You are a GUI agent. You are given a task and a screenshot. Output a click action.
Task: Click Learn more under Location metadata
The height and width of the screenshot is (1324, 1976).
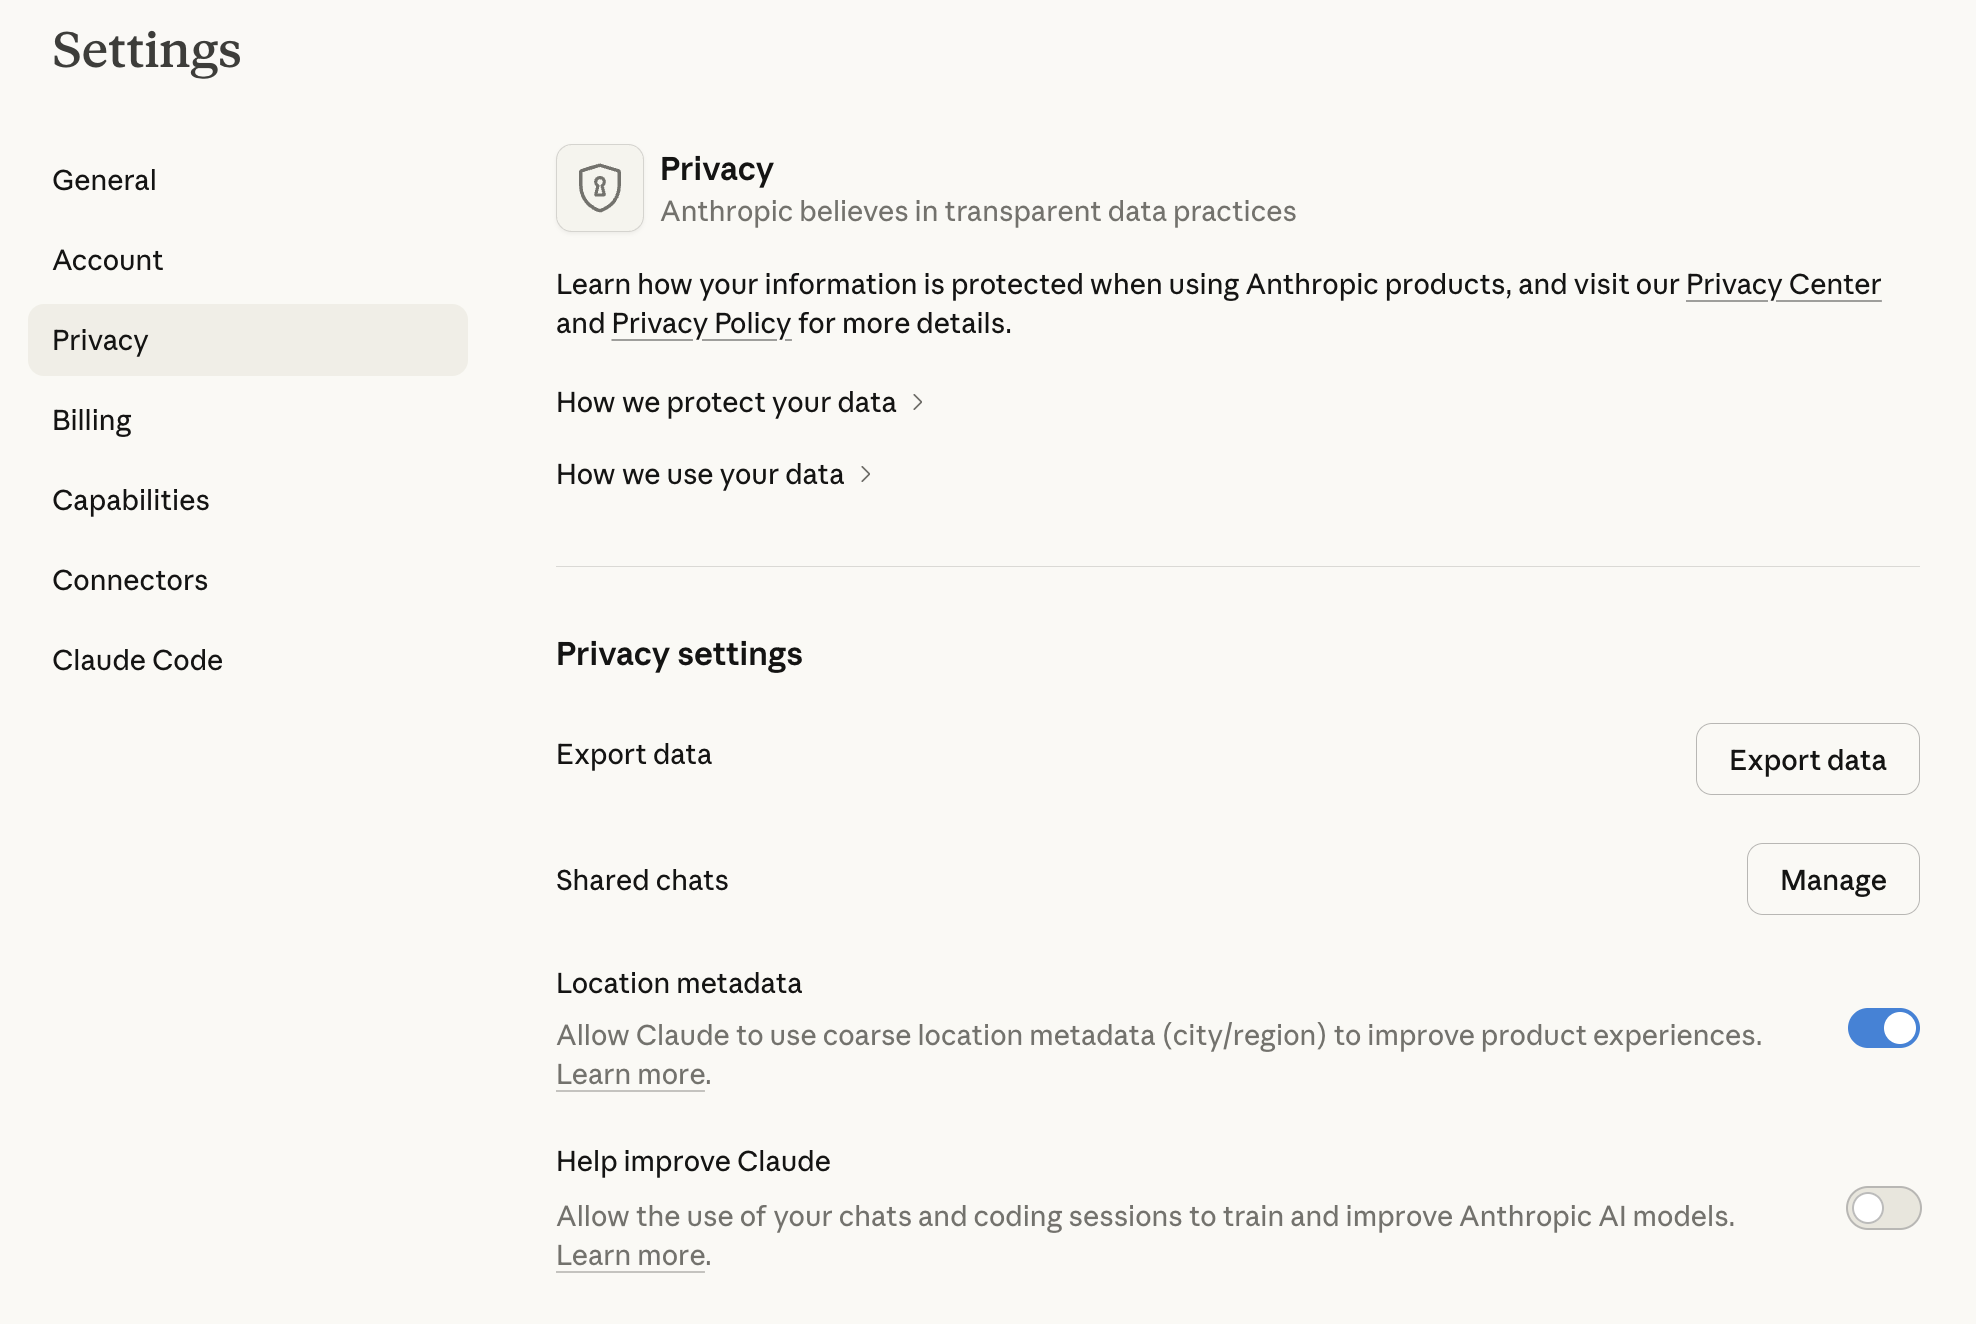[x=631, y=1074]
